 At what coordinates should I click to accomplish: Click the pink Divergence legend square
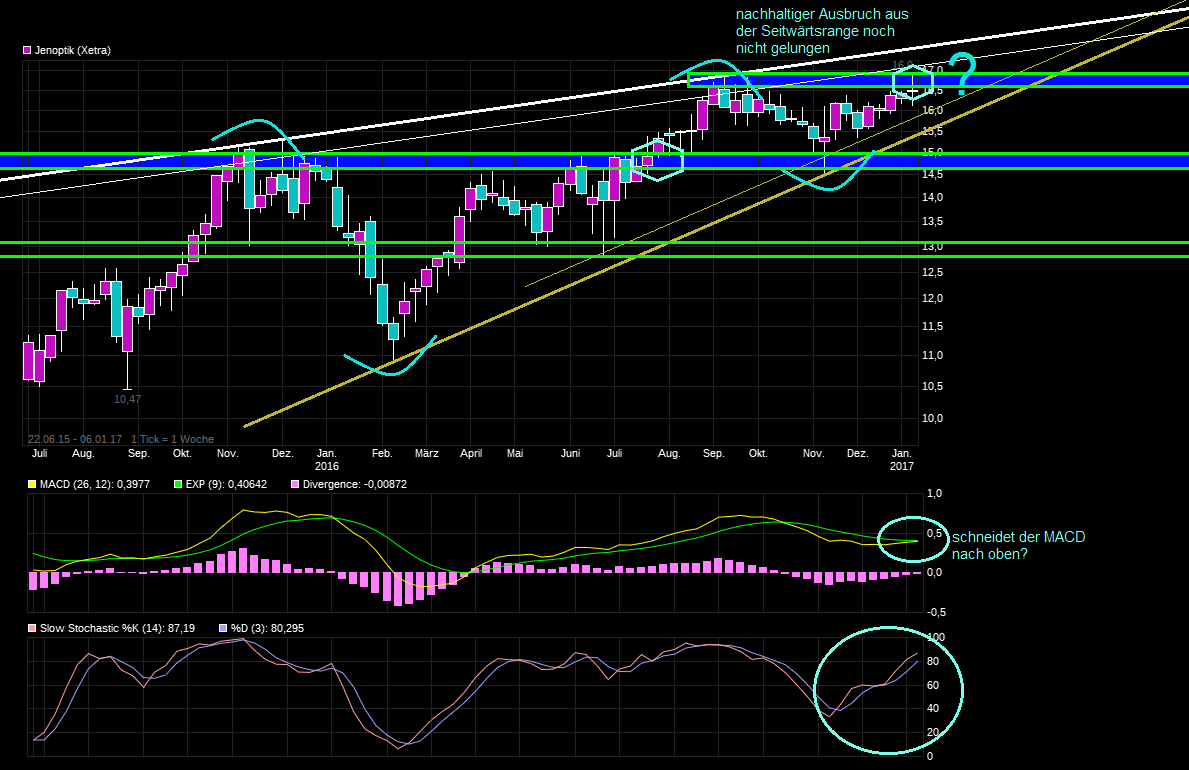294,484
